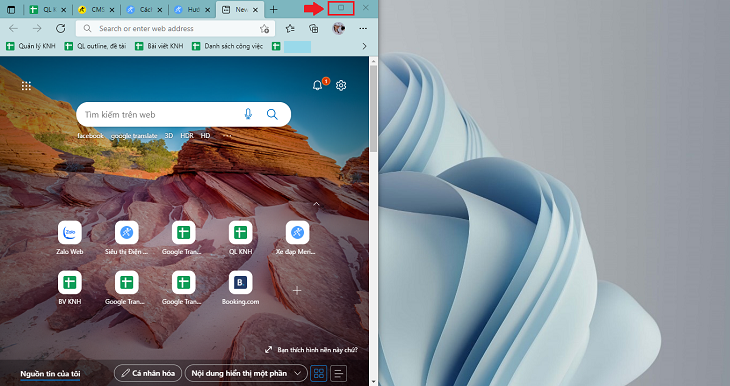Open a new tab with plus button
The height and width of the screenshot is (386, 730).
tap(274, 9)
